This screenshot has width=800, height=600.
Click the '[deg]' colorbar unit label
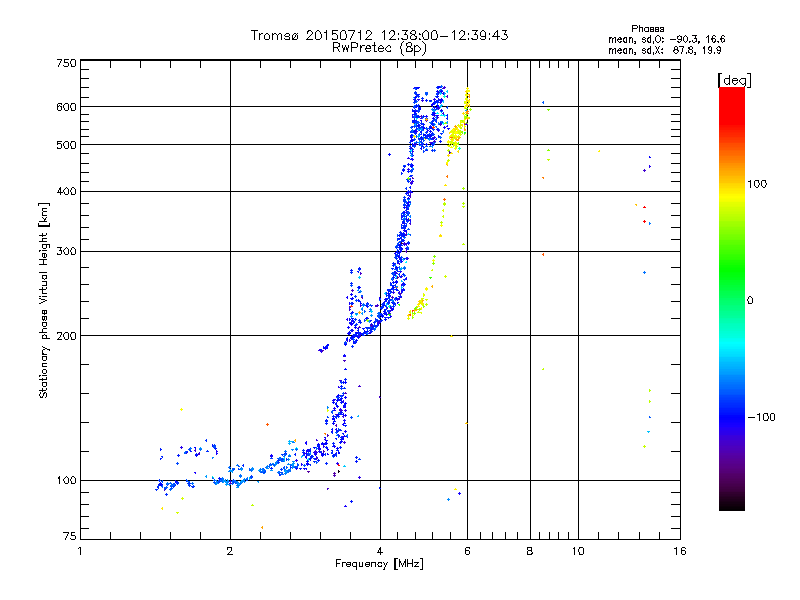(734, 80)
